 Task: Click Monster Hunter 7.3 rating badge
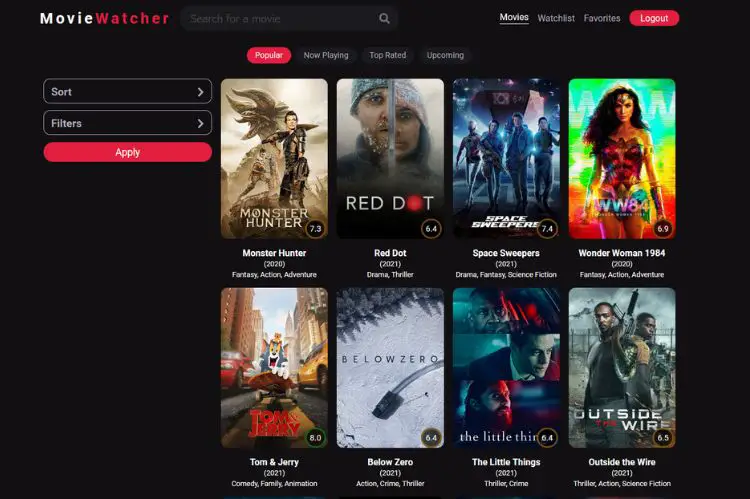pos(315,228)
